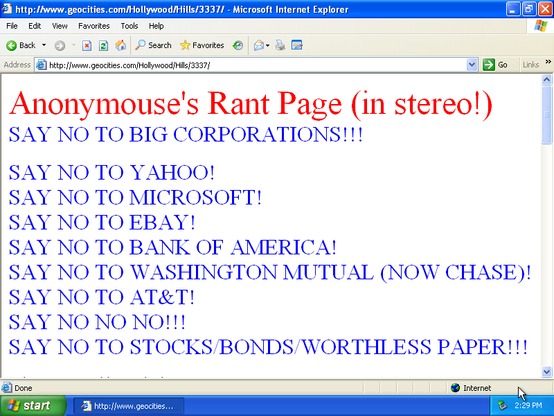554x416 pixels.
Task: Restore down the Internet Explorer window
Action: click(529, 9)
